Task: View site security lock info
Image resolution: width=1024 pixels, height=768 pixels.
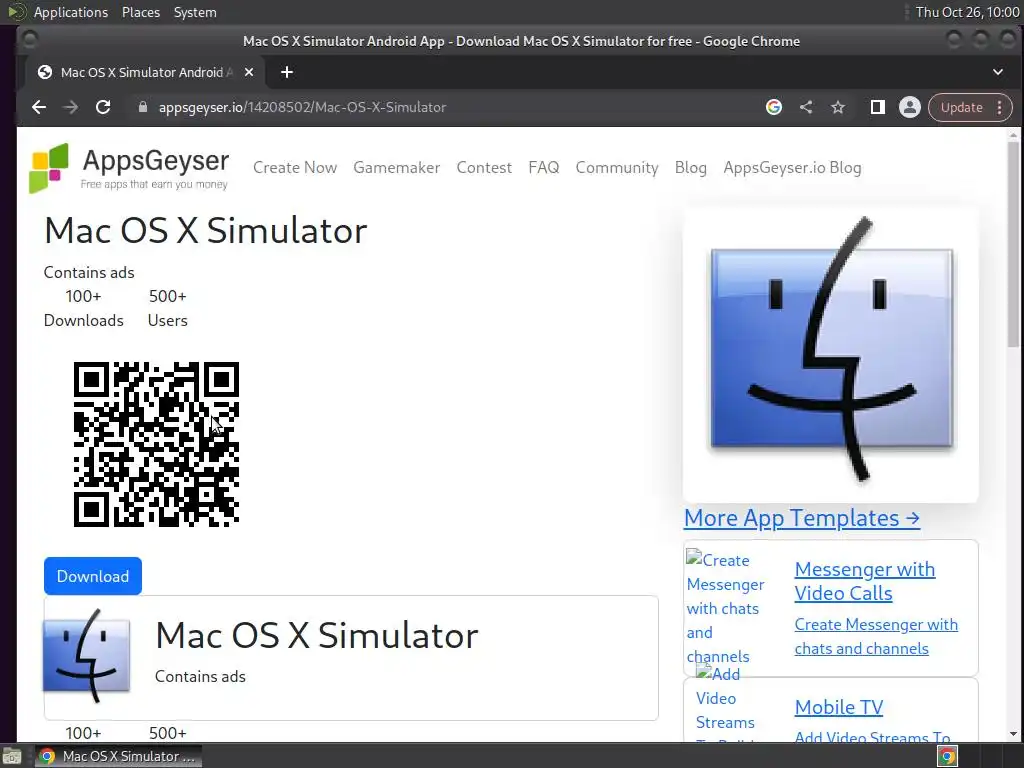Action: [x=142, y=107]
